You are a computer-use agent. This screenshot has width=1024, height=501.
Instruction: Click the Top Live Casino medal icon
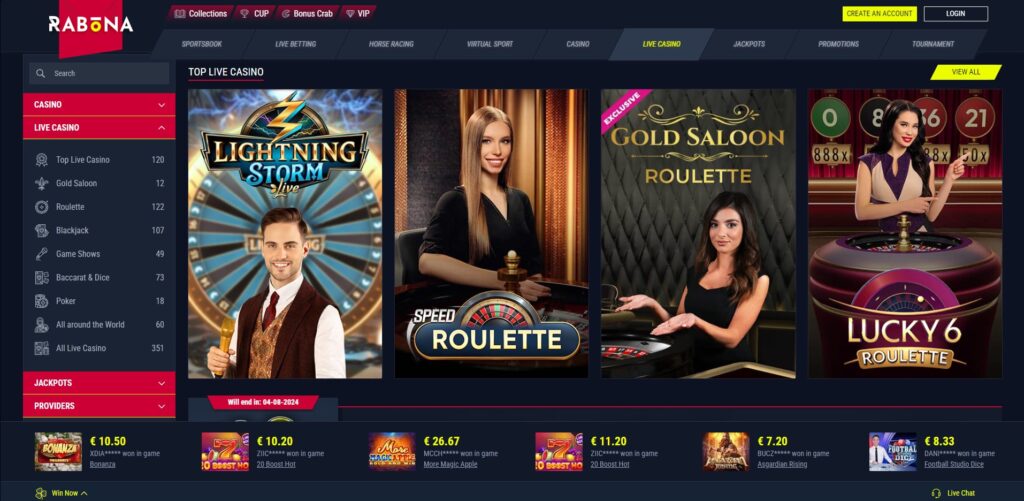point(41,160)
